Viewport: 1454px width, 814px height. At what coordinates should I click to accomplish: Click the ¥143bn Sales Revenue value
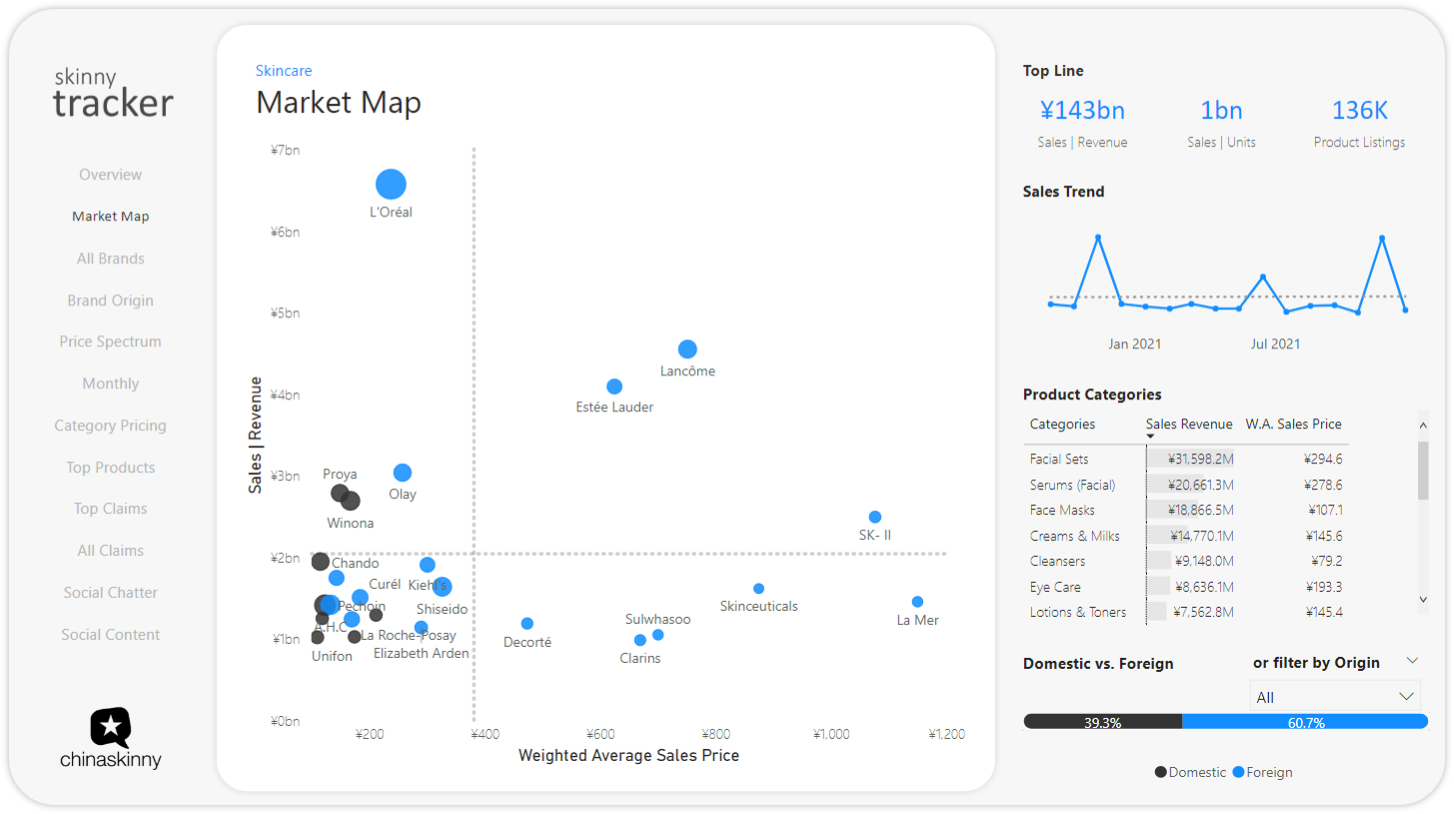[1082, 110]
